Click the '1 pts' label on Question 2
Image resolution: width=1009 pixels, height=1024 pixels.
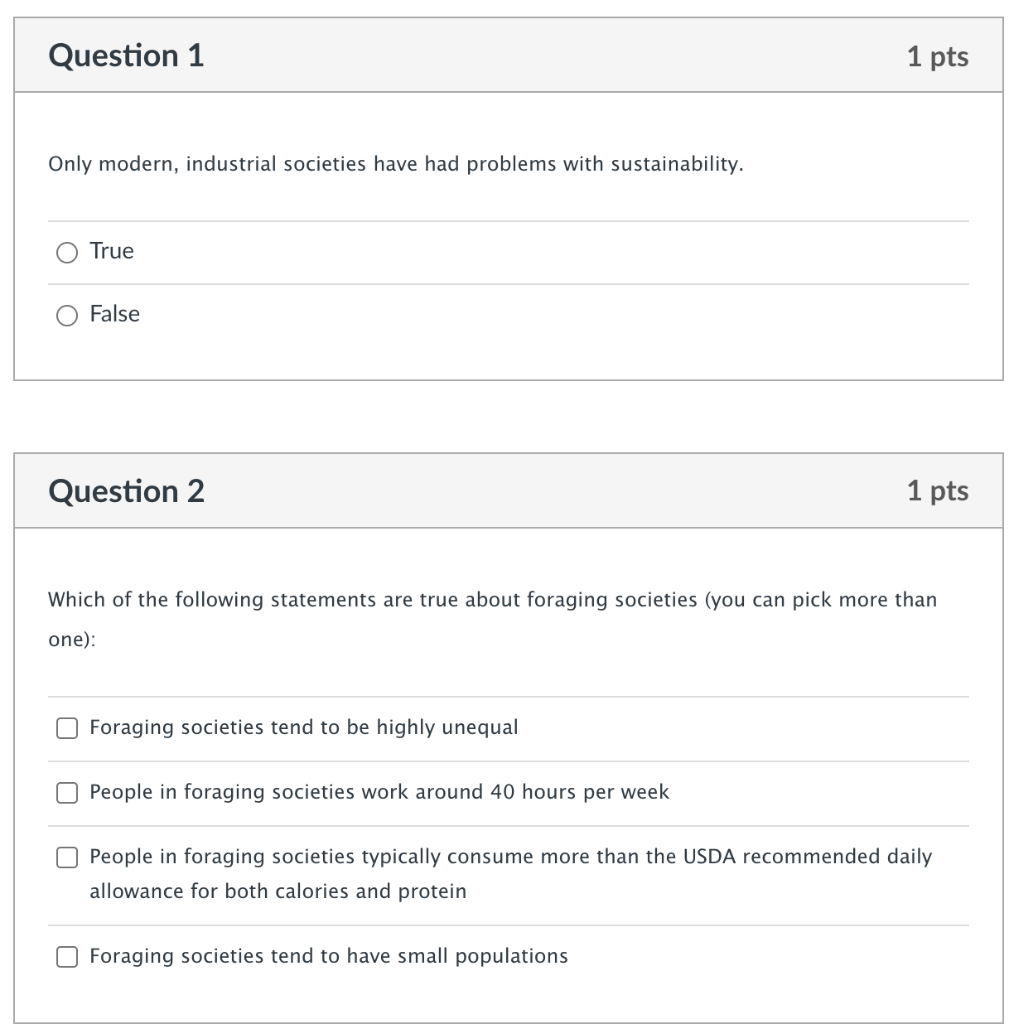938,491
